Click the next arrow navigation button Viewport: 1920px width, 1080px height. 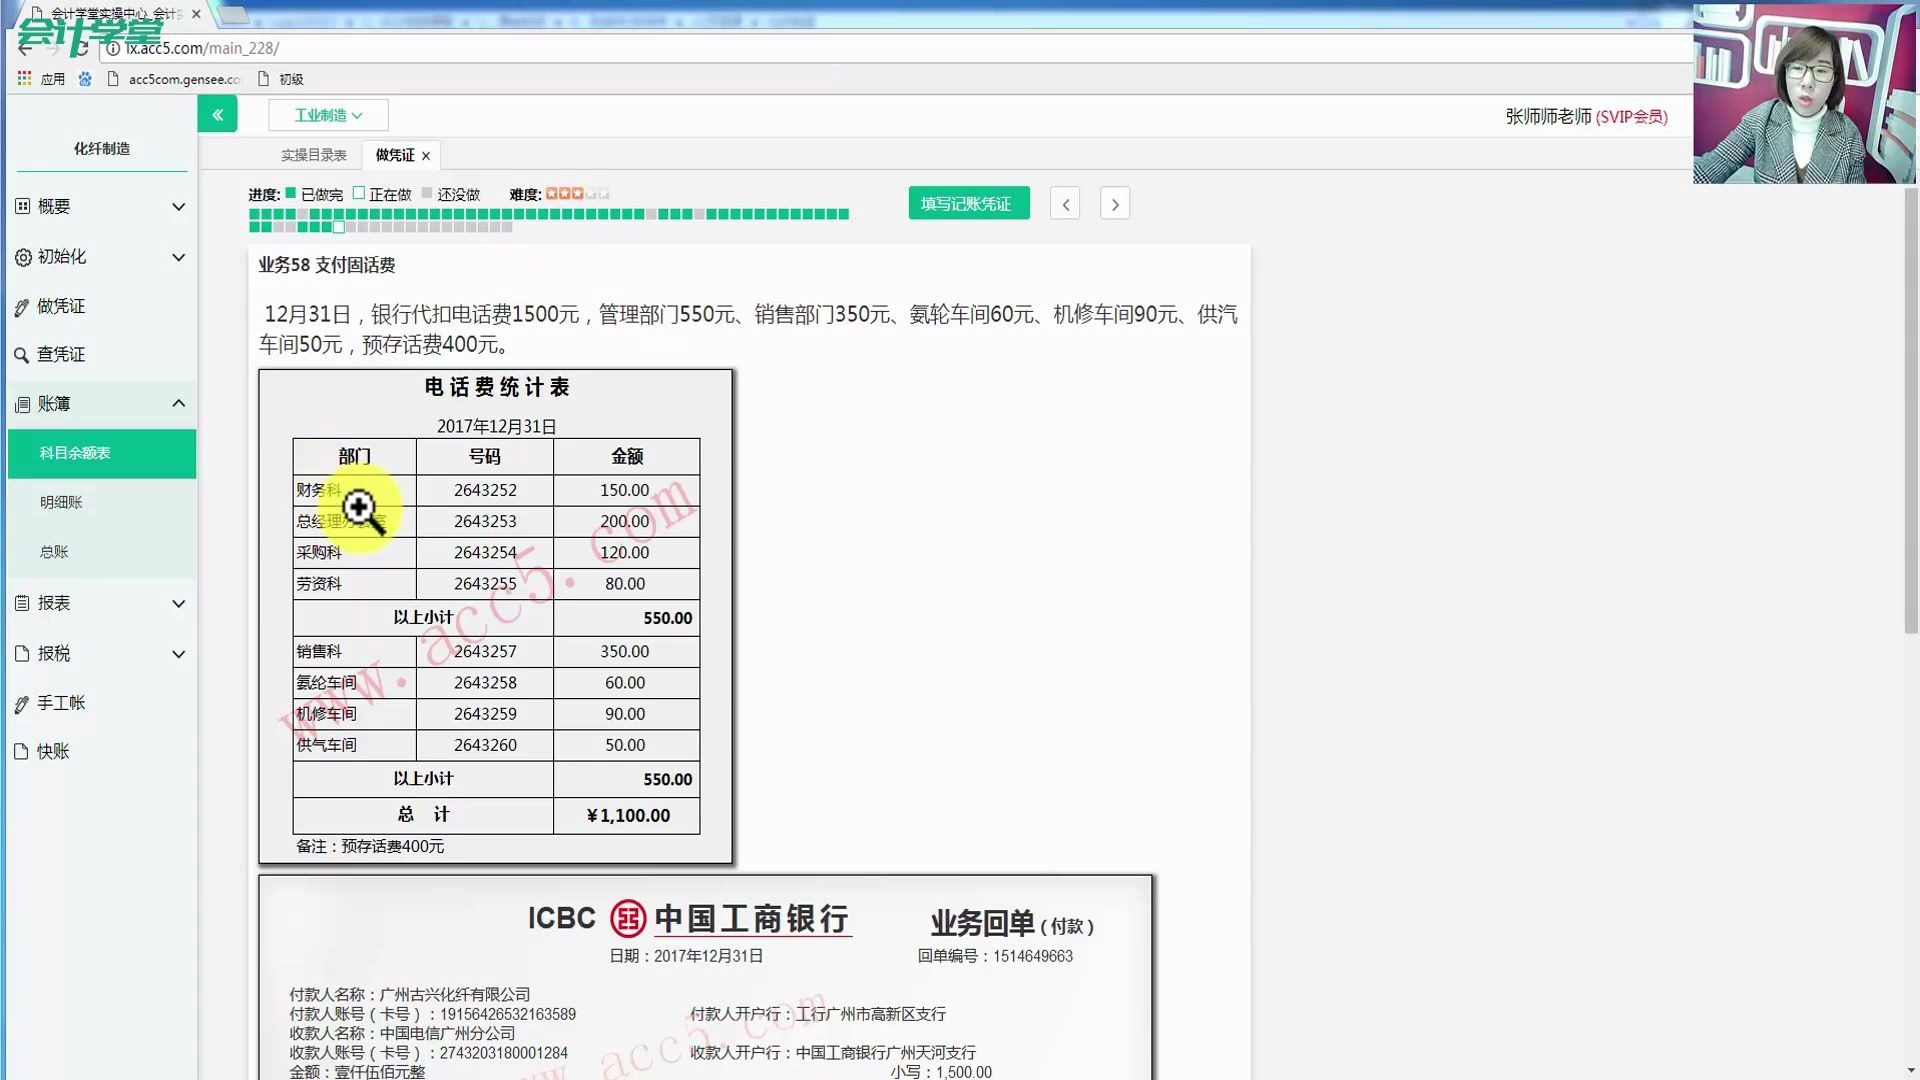(x=1114, y=203)
